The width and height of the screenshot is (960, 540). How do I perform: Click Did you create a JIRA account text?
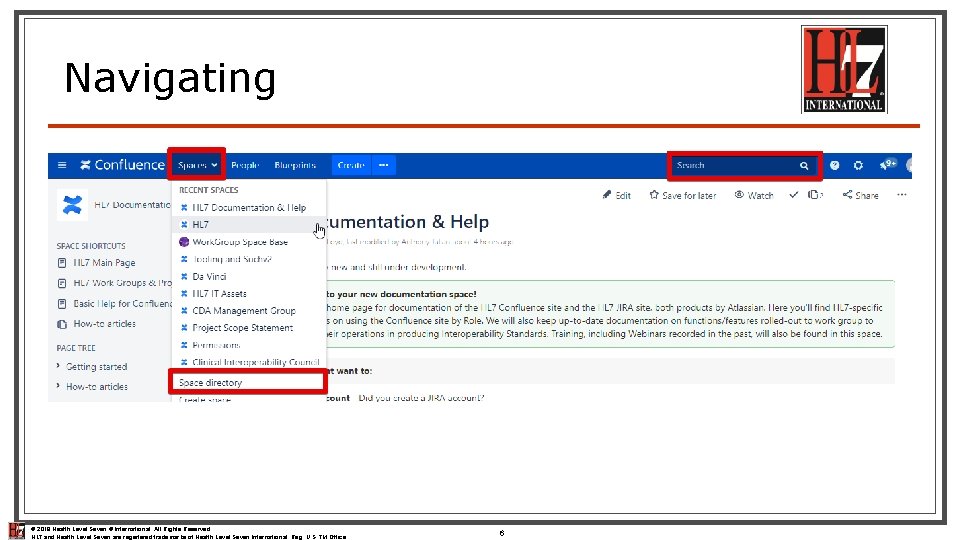click(x=421, y=398)
